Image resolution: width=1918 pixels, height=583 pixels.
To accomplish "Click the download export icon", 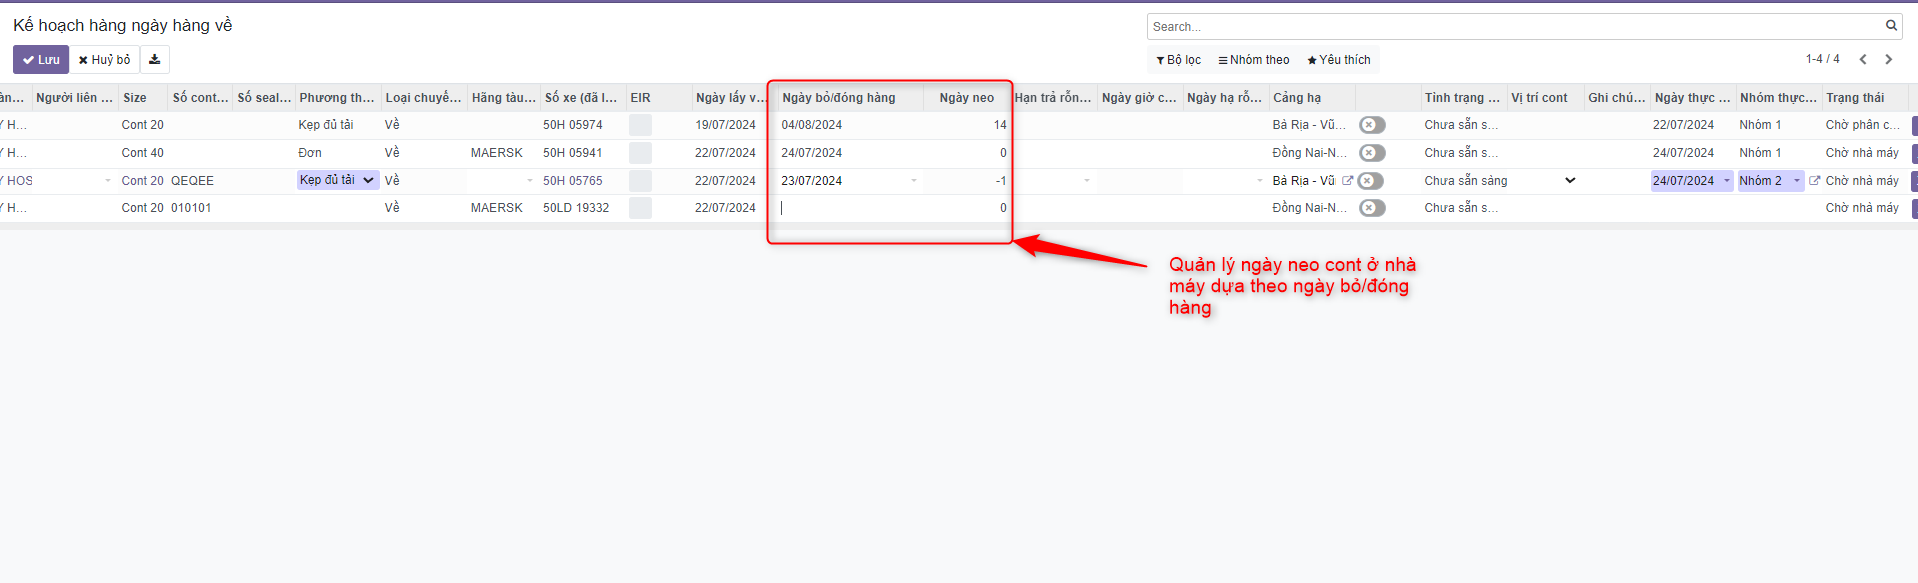I will tap(154, 60).
